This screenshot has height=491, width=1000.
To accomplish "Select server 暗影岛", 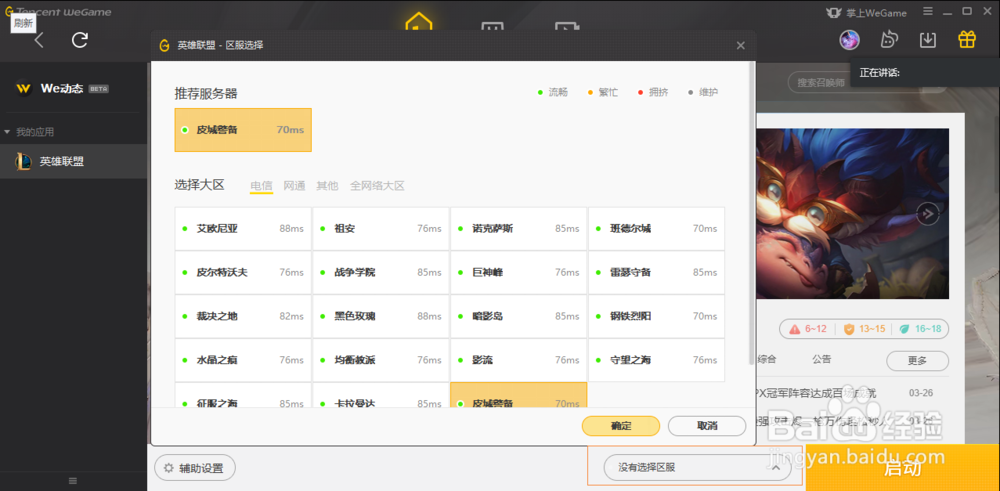I will click(x=518, y=316).
